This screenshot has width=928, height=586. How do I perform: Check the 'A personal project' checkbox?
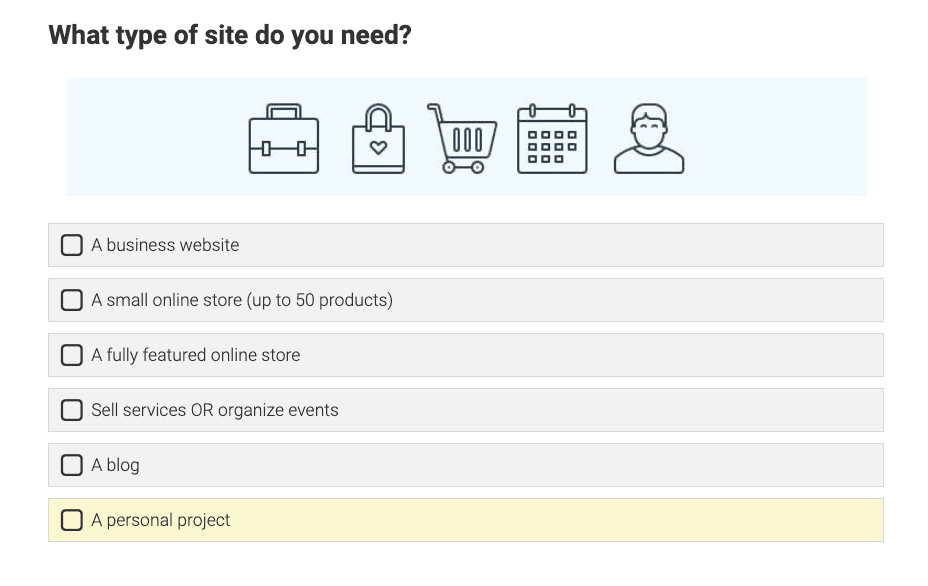click(x=72, y=520)
